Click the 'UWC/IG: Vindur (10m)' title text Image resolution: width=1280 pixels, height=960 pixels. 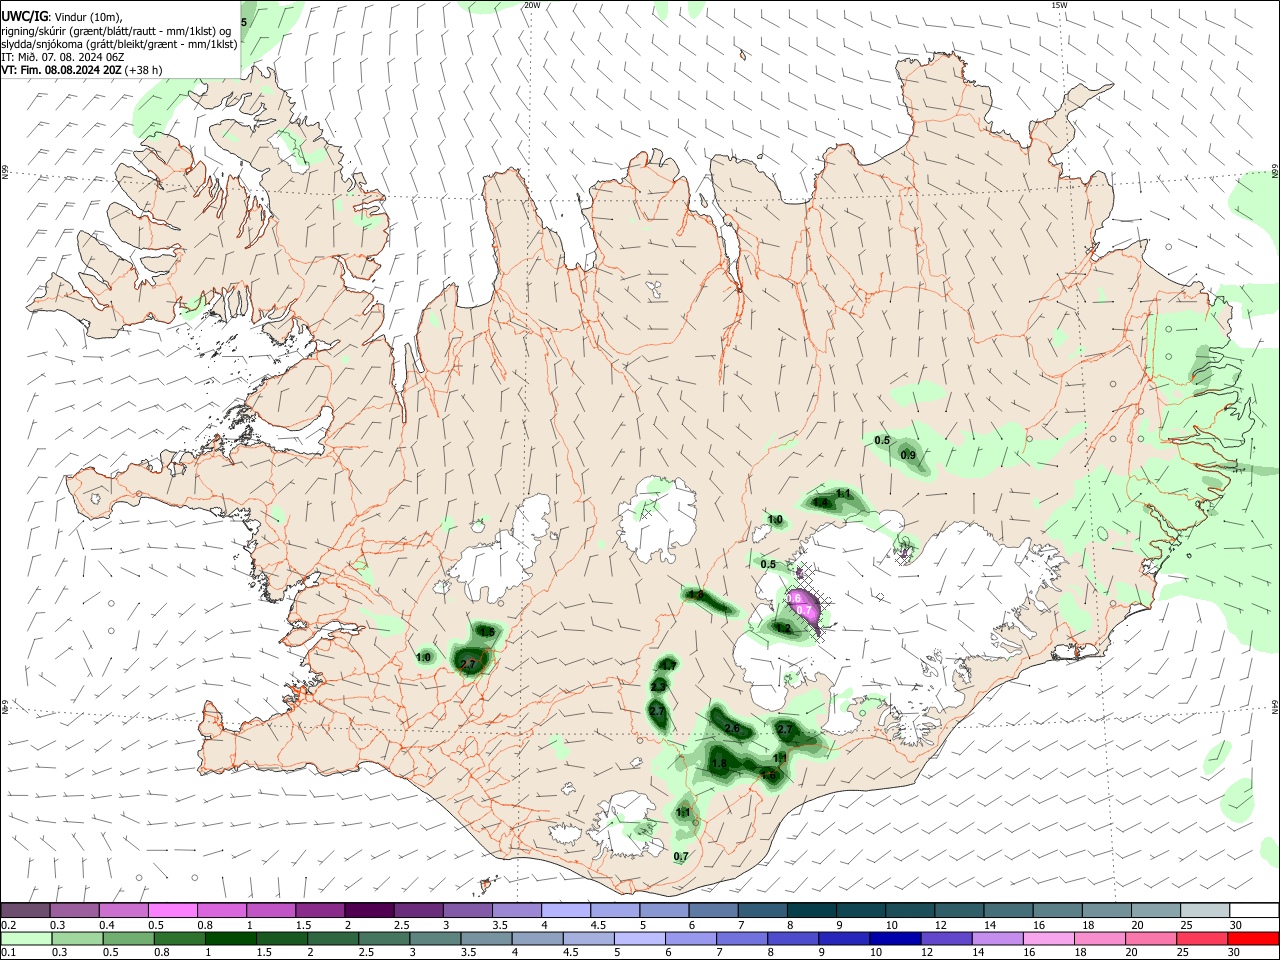click(62, 17)
